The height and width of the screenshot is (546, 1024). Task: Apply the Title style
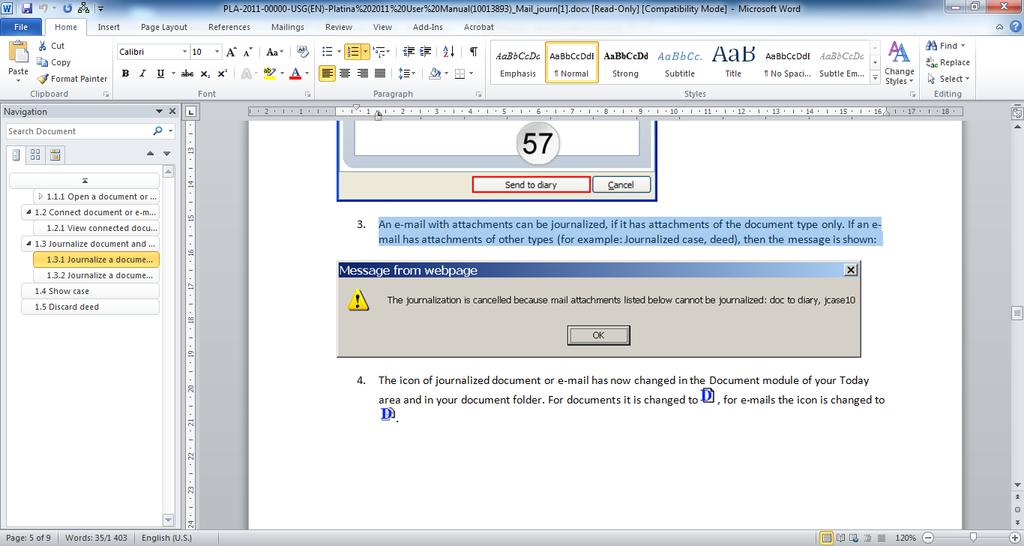733,62
